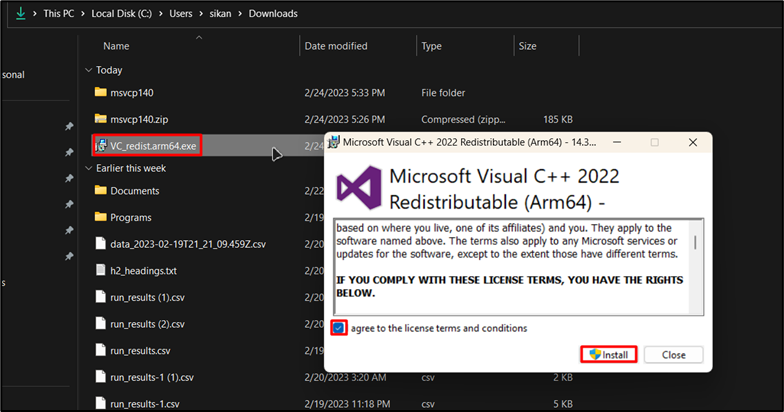Collapse the Today group
784x412 pixels.
(x=88, y=70)
